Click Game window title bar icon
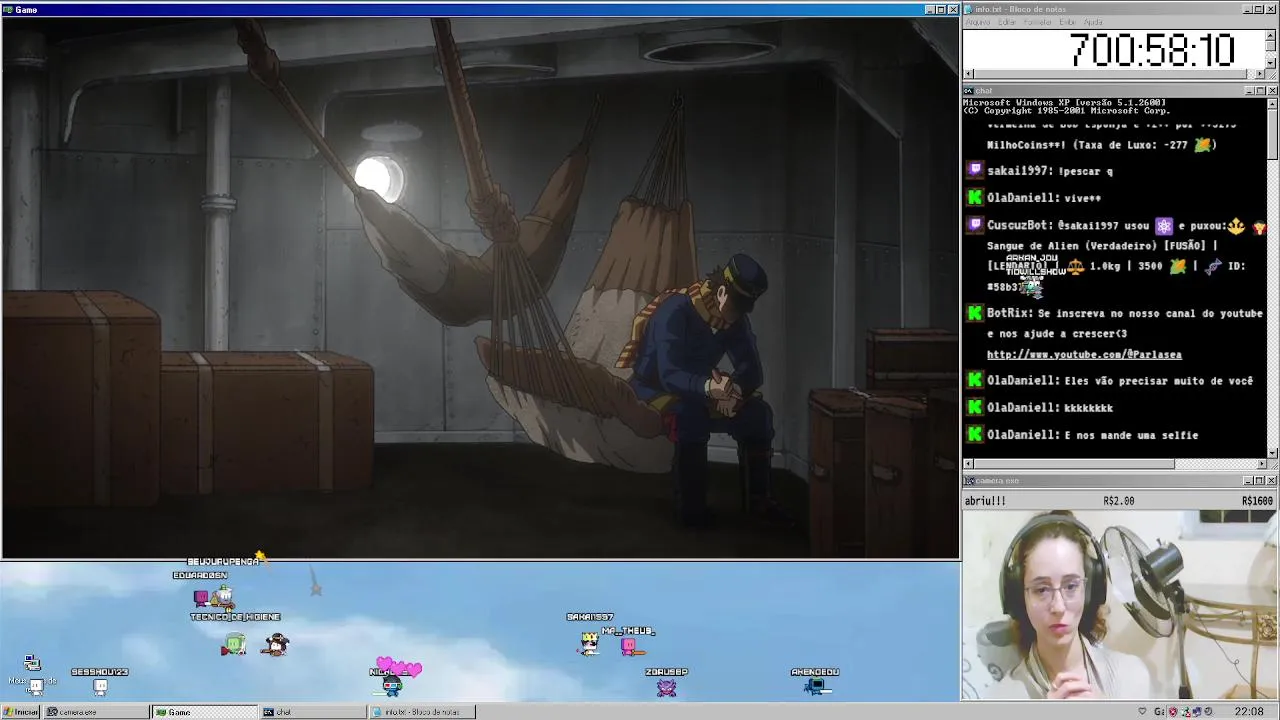 click(x=7, y=9)
